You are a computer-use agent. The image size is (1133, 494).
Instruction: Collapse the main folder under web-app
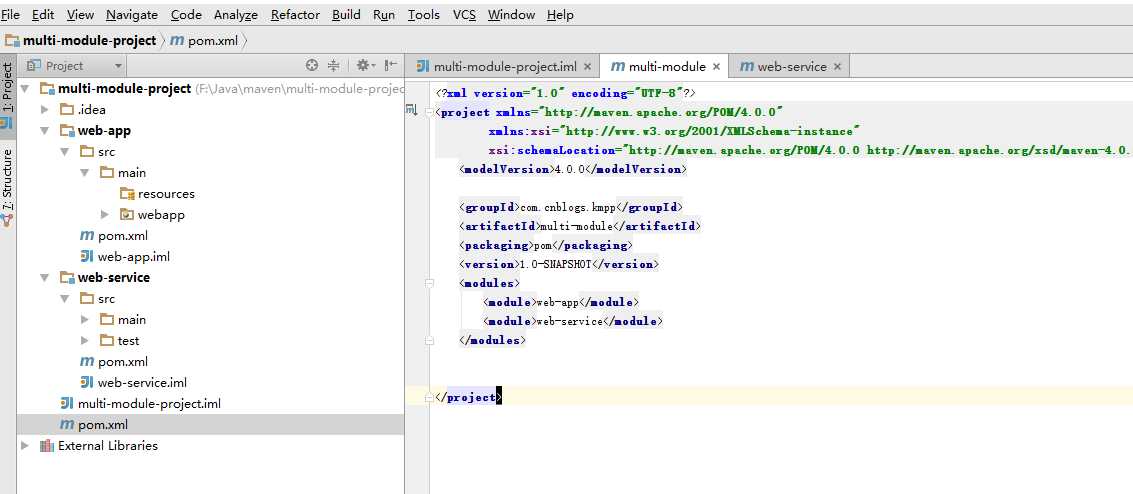point(85,173)
